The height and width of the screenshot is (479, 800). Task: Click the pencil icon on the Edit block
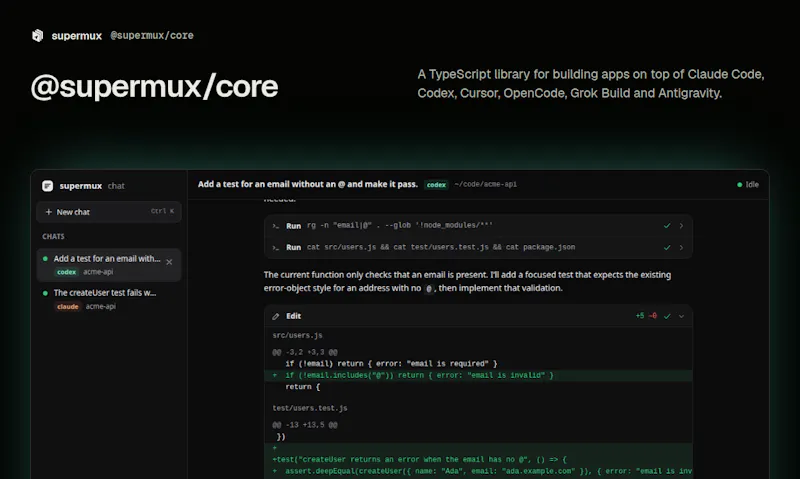pos(276,316)
